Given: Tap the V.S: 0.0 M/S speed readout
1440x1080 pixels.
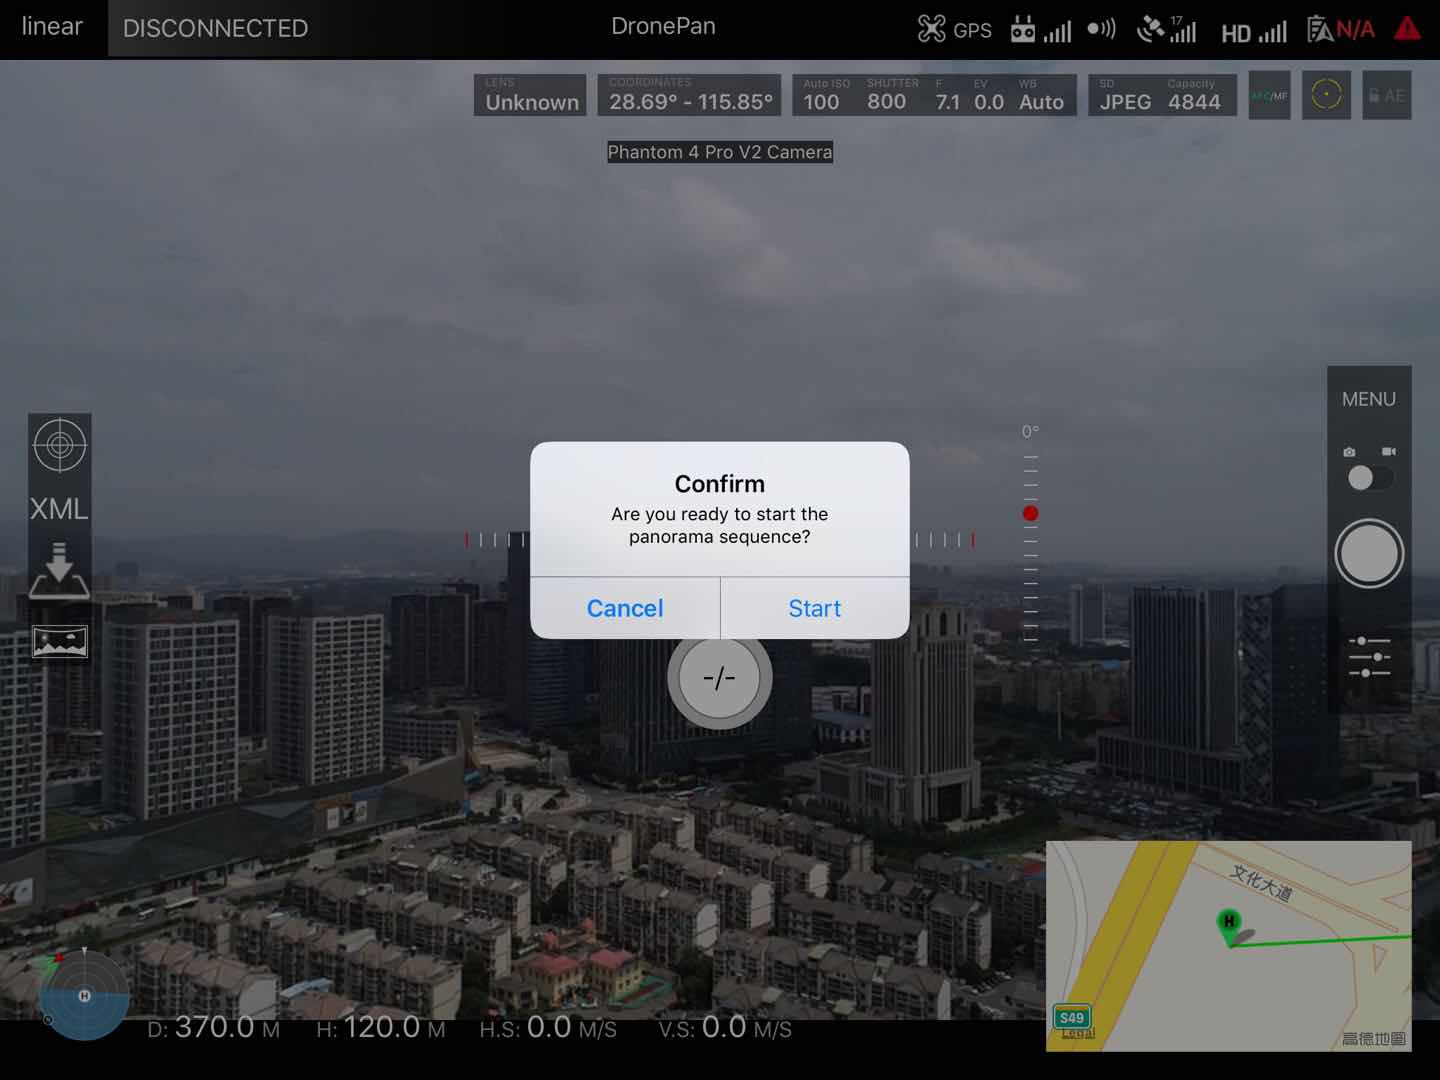Looking at the screenshot, I should click(725, 1028).
